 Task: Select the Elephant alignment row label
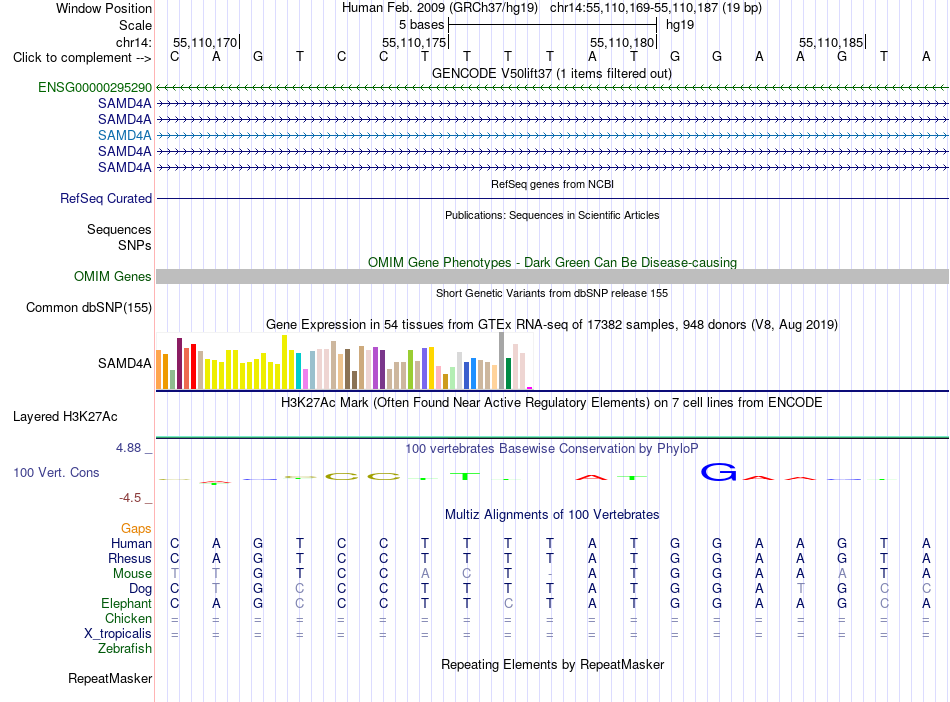pos(126,603)
